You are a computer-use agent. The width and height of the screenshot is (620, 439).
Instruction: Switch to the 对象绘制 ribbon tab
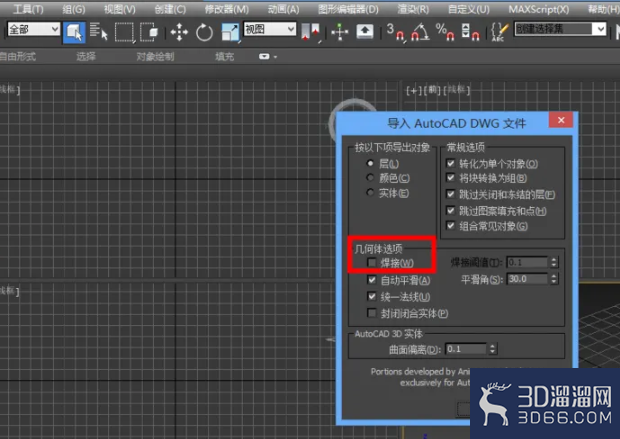tap(155, 57)
